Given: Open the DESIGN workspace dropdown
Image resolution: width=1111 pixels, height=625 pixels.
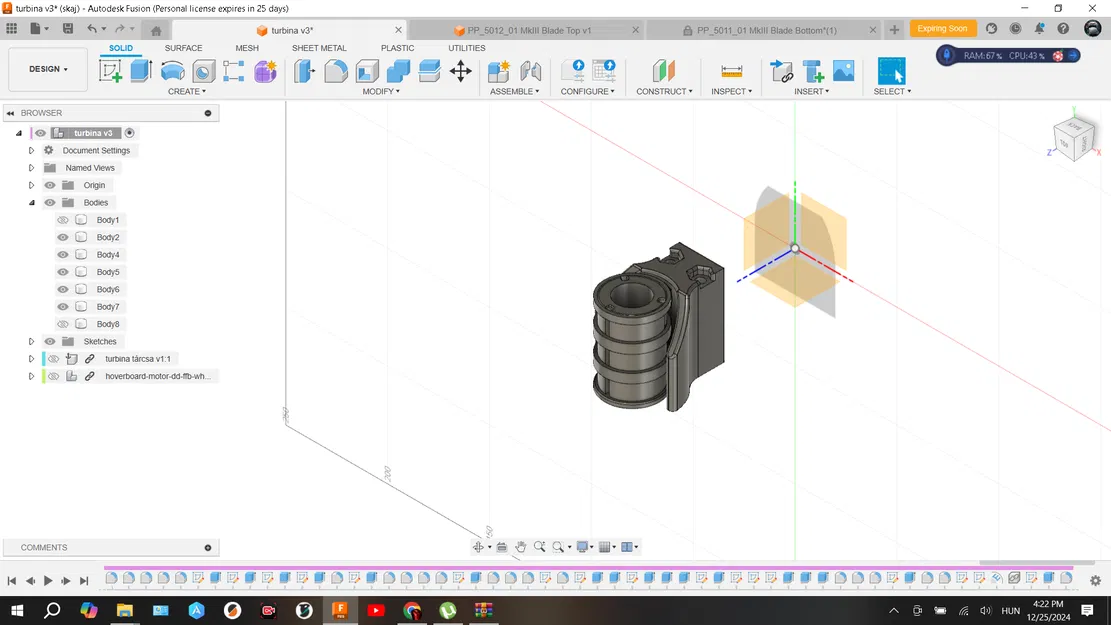Looking at the screenshot, I should point(48,70).
